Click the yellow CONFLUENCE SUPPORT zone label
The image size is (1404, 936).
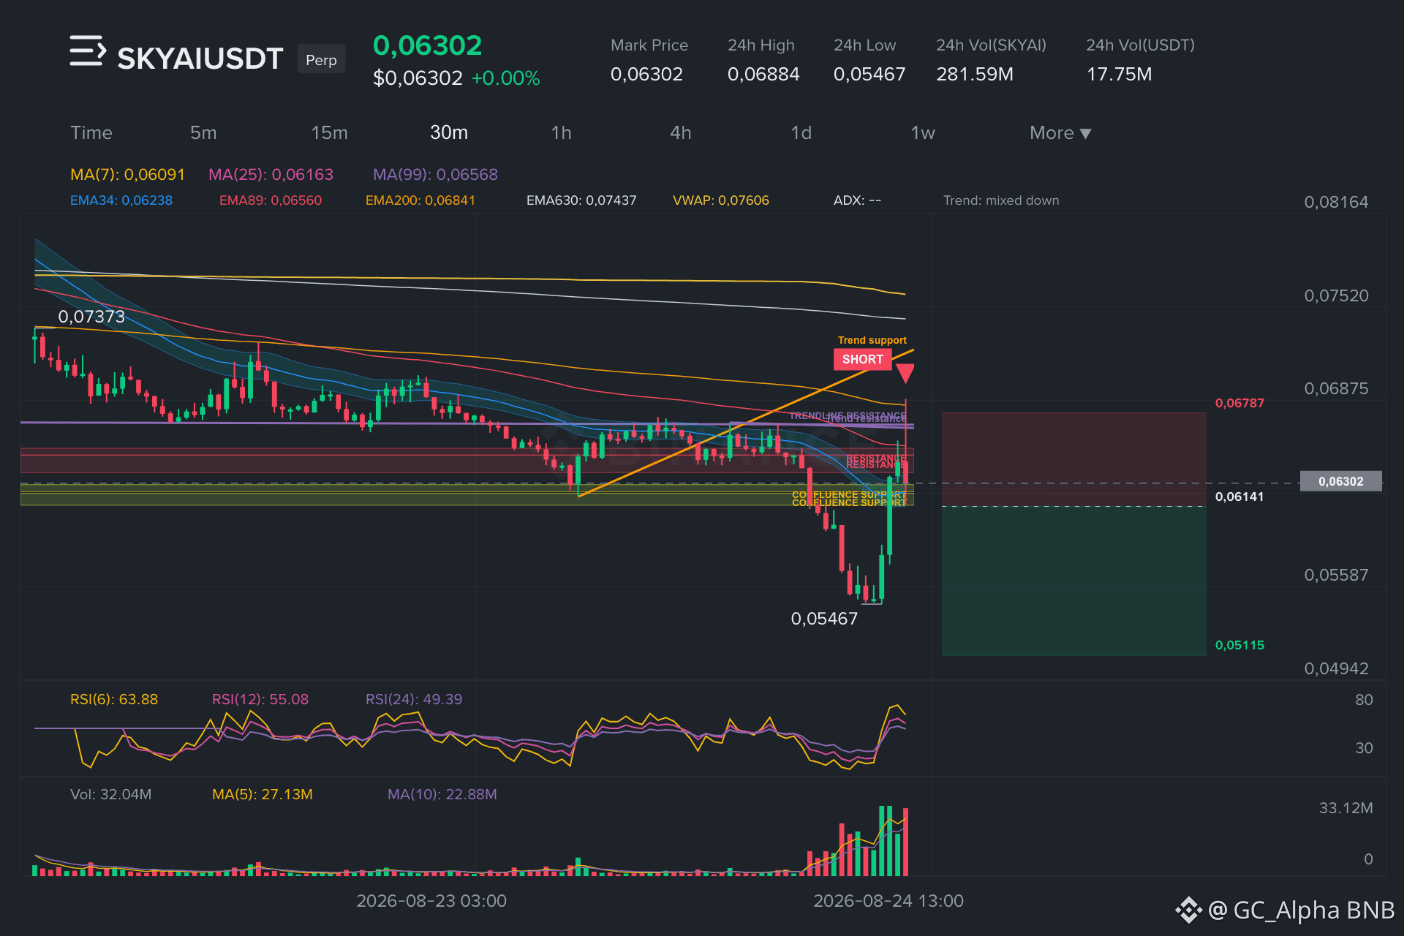pyautogui.click(x=849, y=498)
